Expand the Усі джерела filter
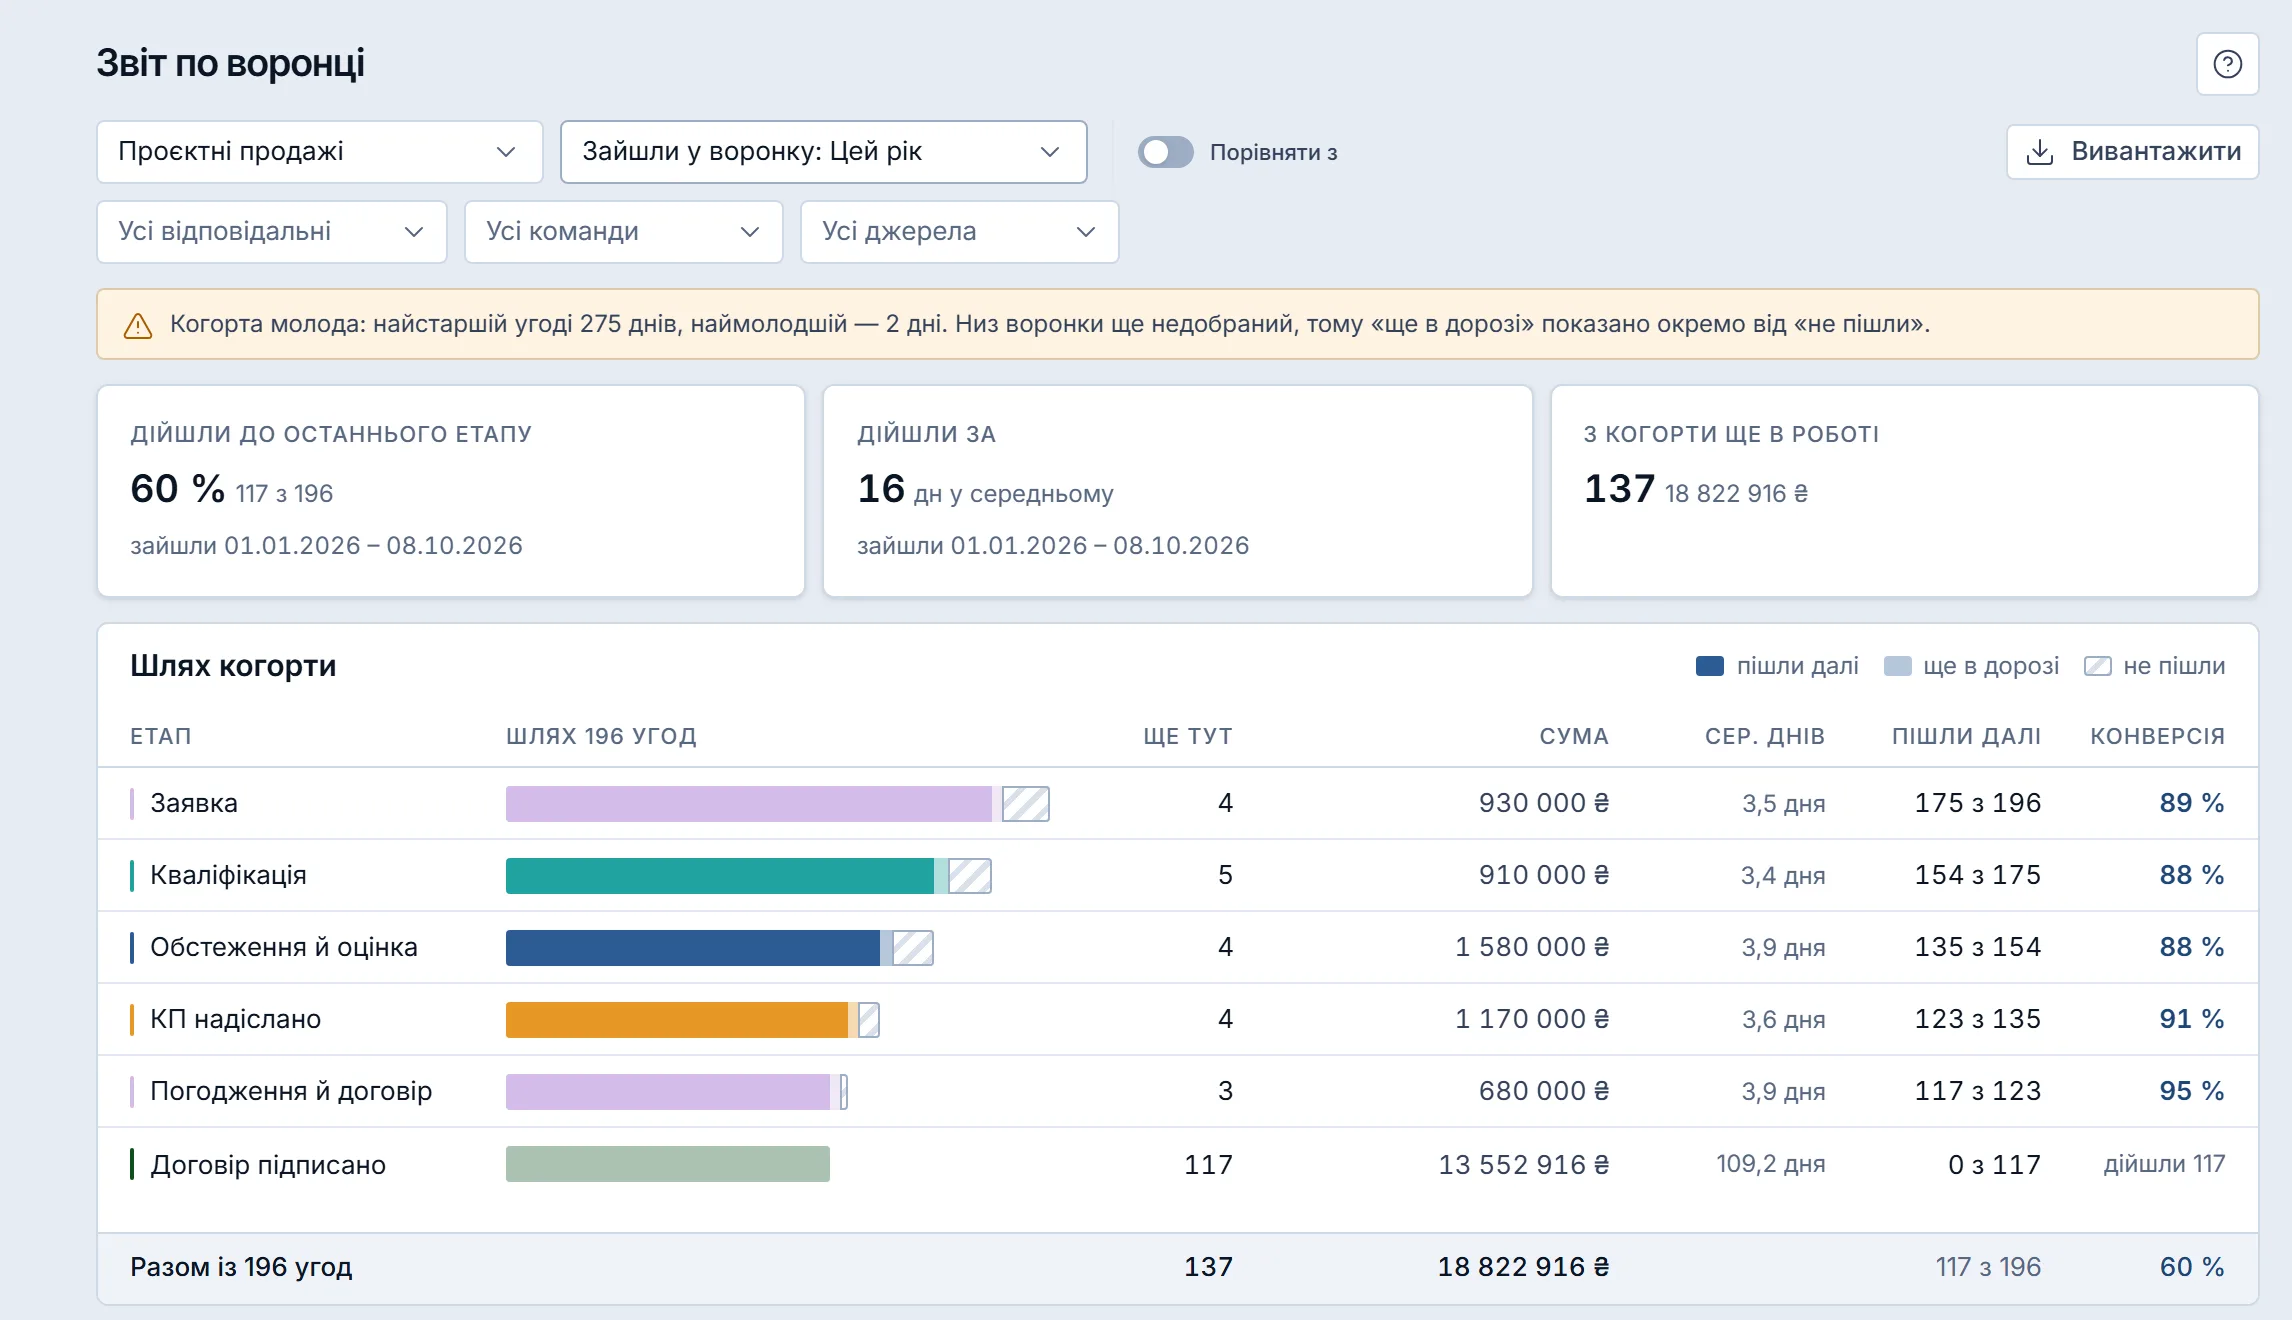This screenshot has width=2292, height=1320. pyautogui.click(x=960, y=232)
